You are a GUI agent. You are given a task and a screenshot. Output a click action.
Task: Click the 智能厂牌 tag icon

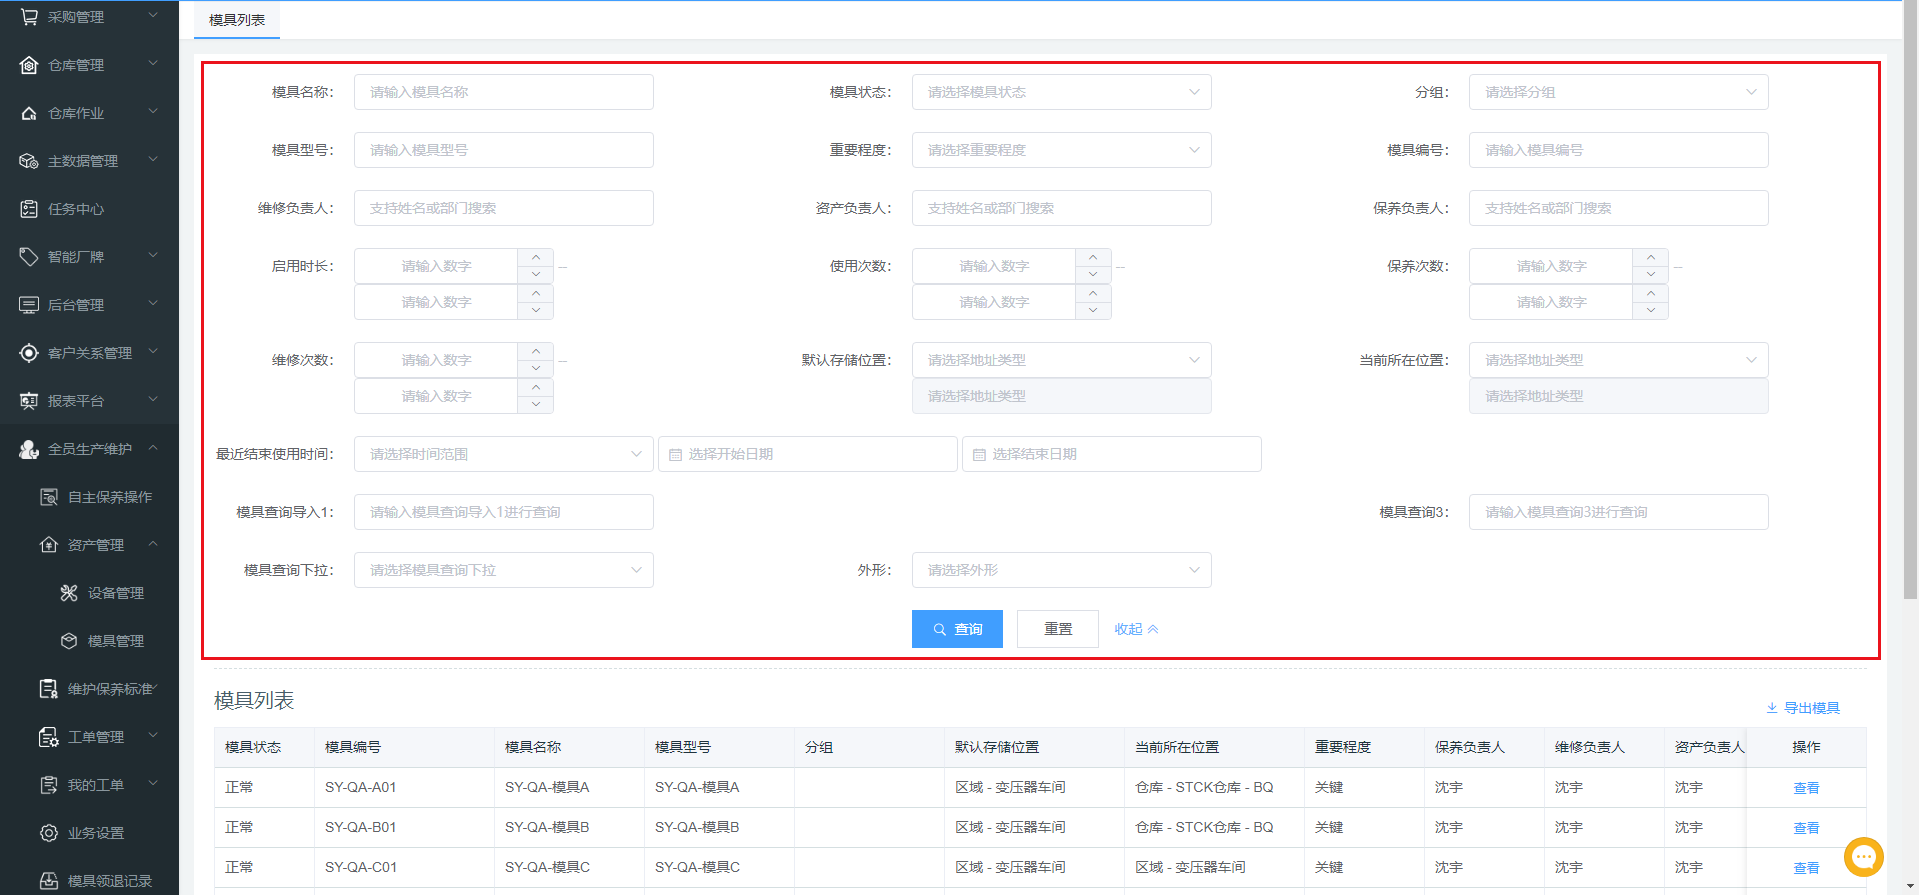29,257
